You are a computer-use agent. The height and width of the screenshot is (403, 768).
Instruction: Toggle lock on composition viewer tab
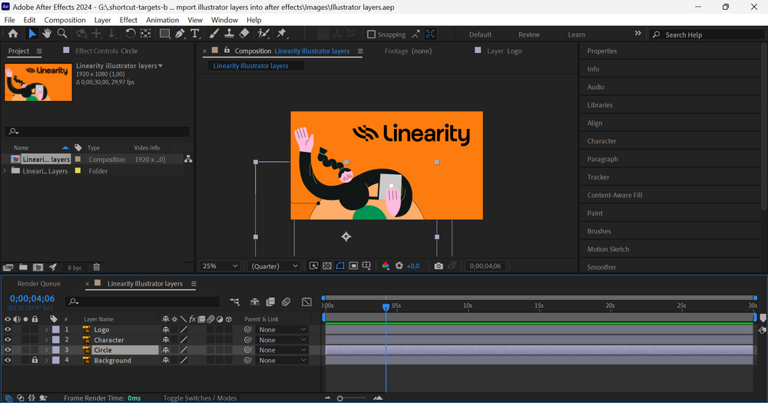click(x=227, y=50)
